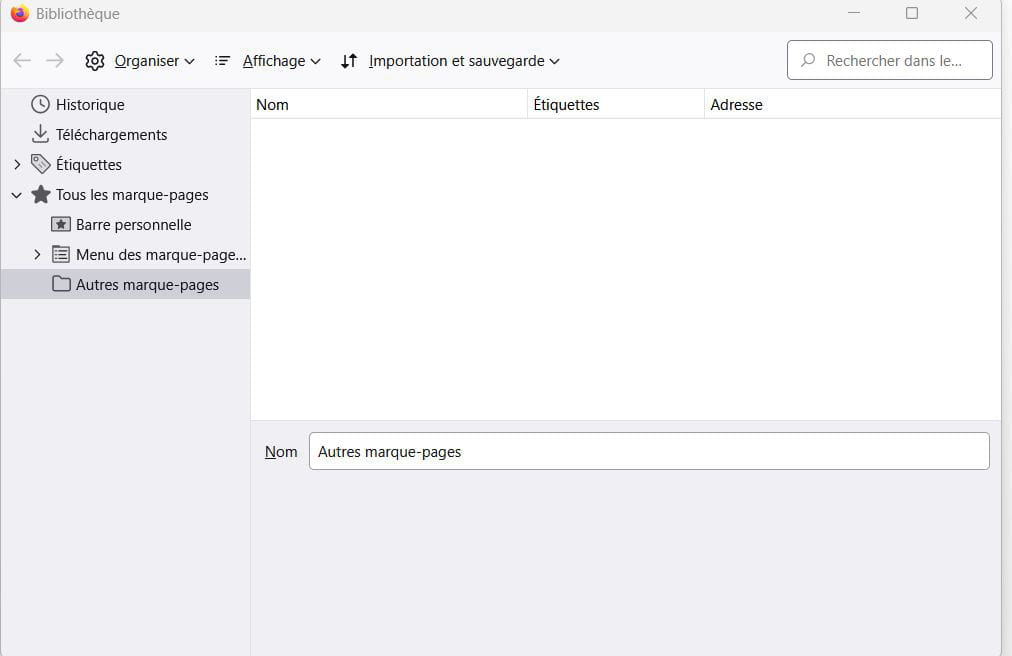Viewport: 1012px width, 656px height.
Task: Sort by the Adresse column header
Action: (x=850, y=104)
